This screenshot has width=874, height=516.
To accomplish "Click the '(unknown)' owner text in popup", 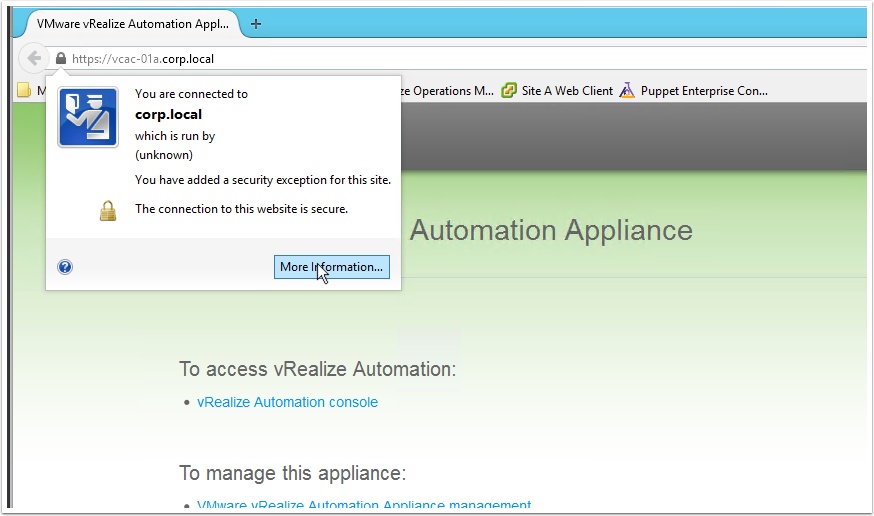I will 164,155.
